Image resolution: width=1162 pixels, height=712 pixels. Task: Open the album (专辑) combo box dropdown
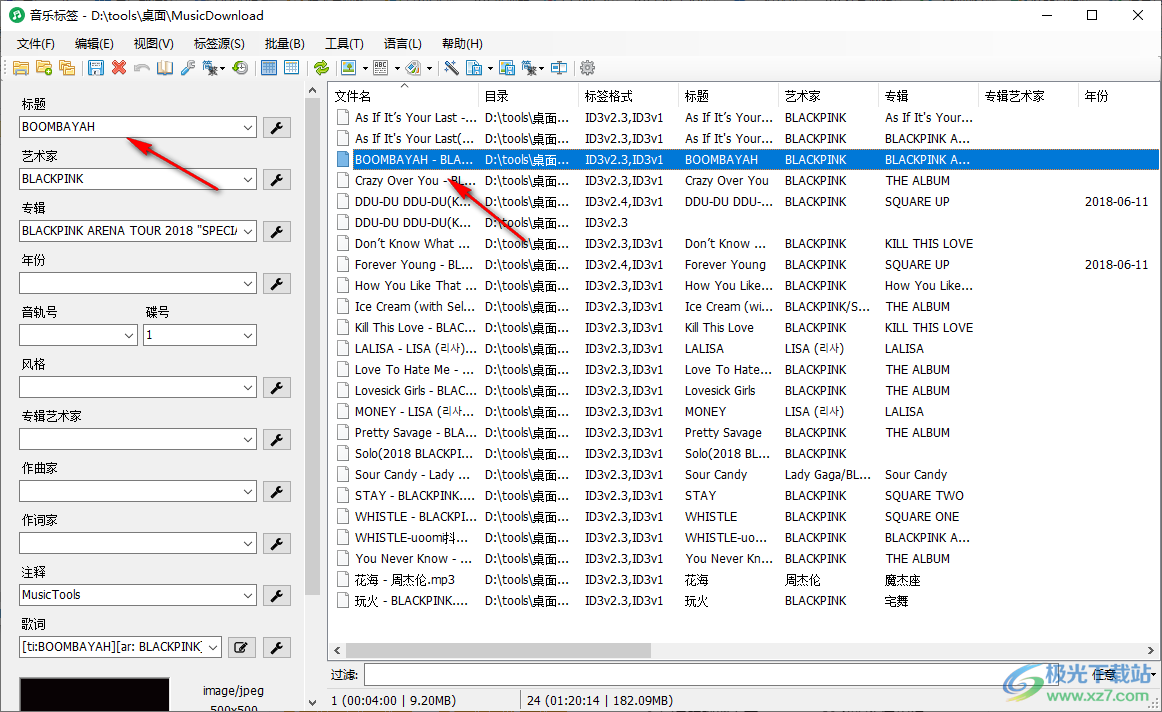248,231
